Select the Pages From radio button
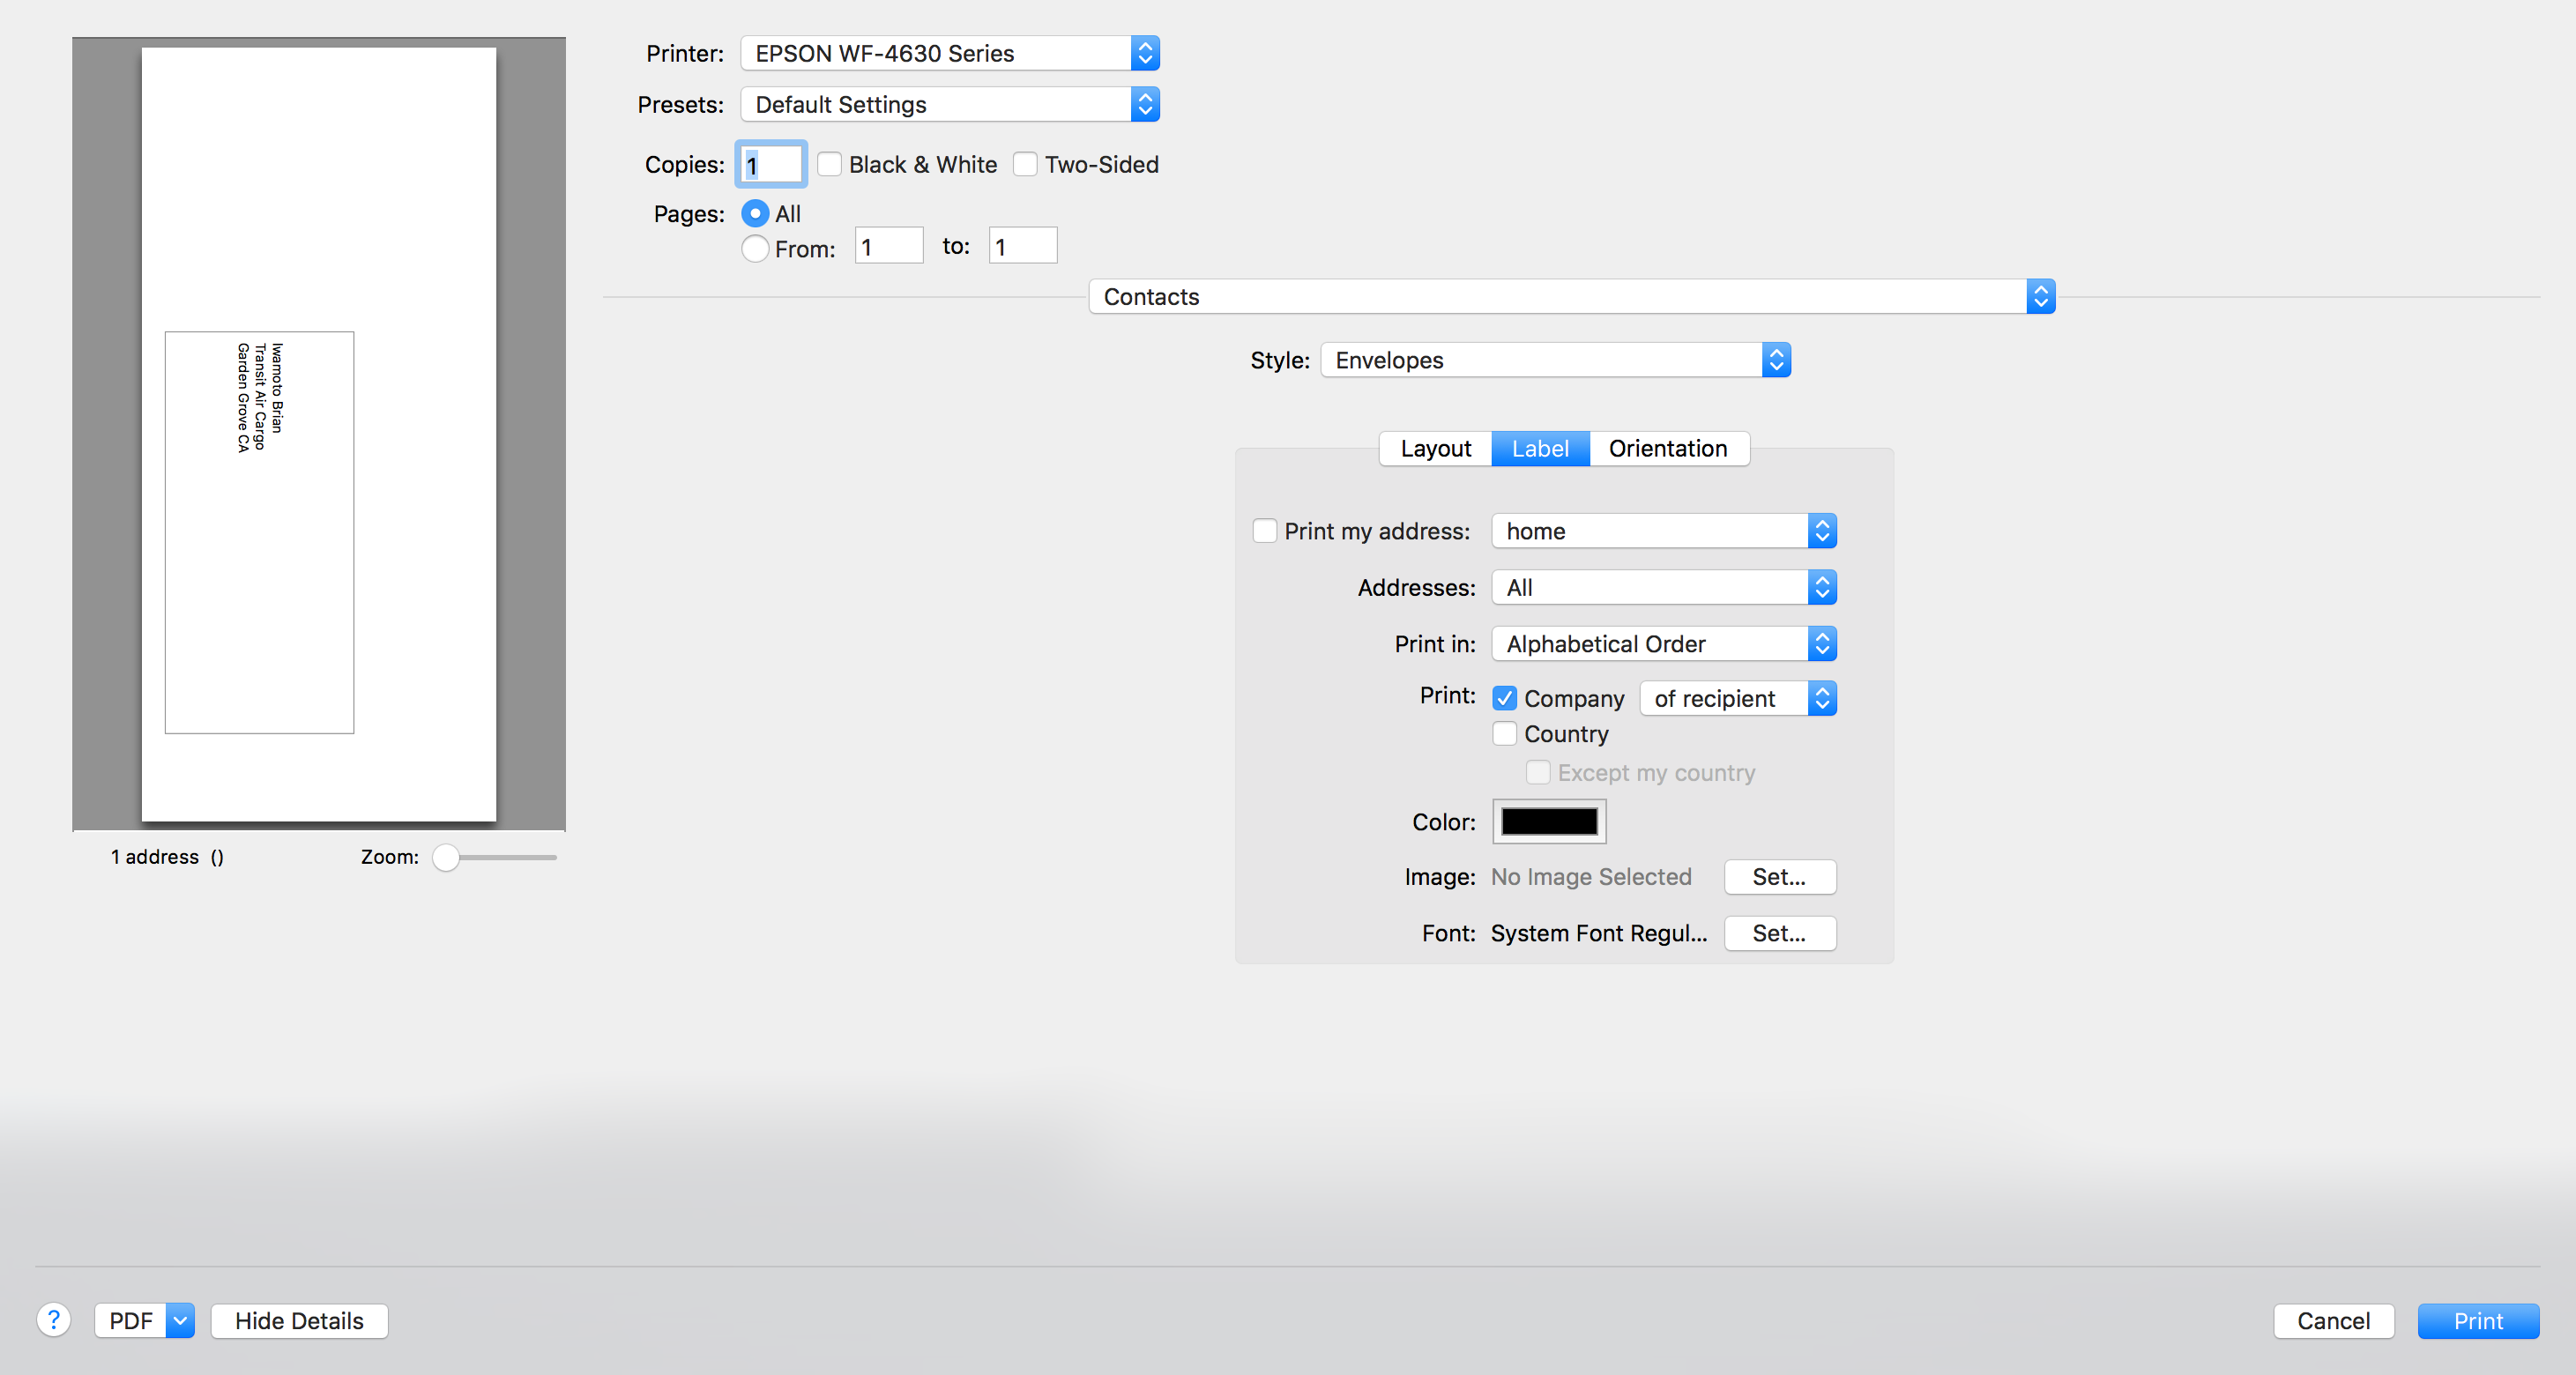The width and height of the screenshot is (2576, 1375). [755, 249]
